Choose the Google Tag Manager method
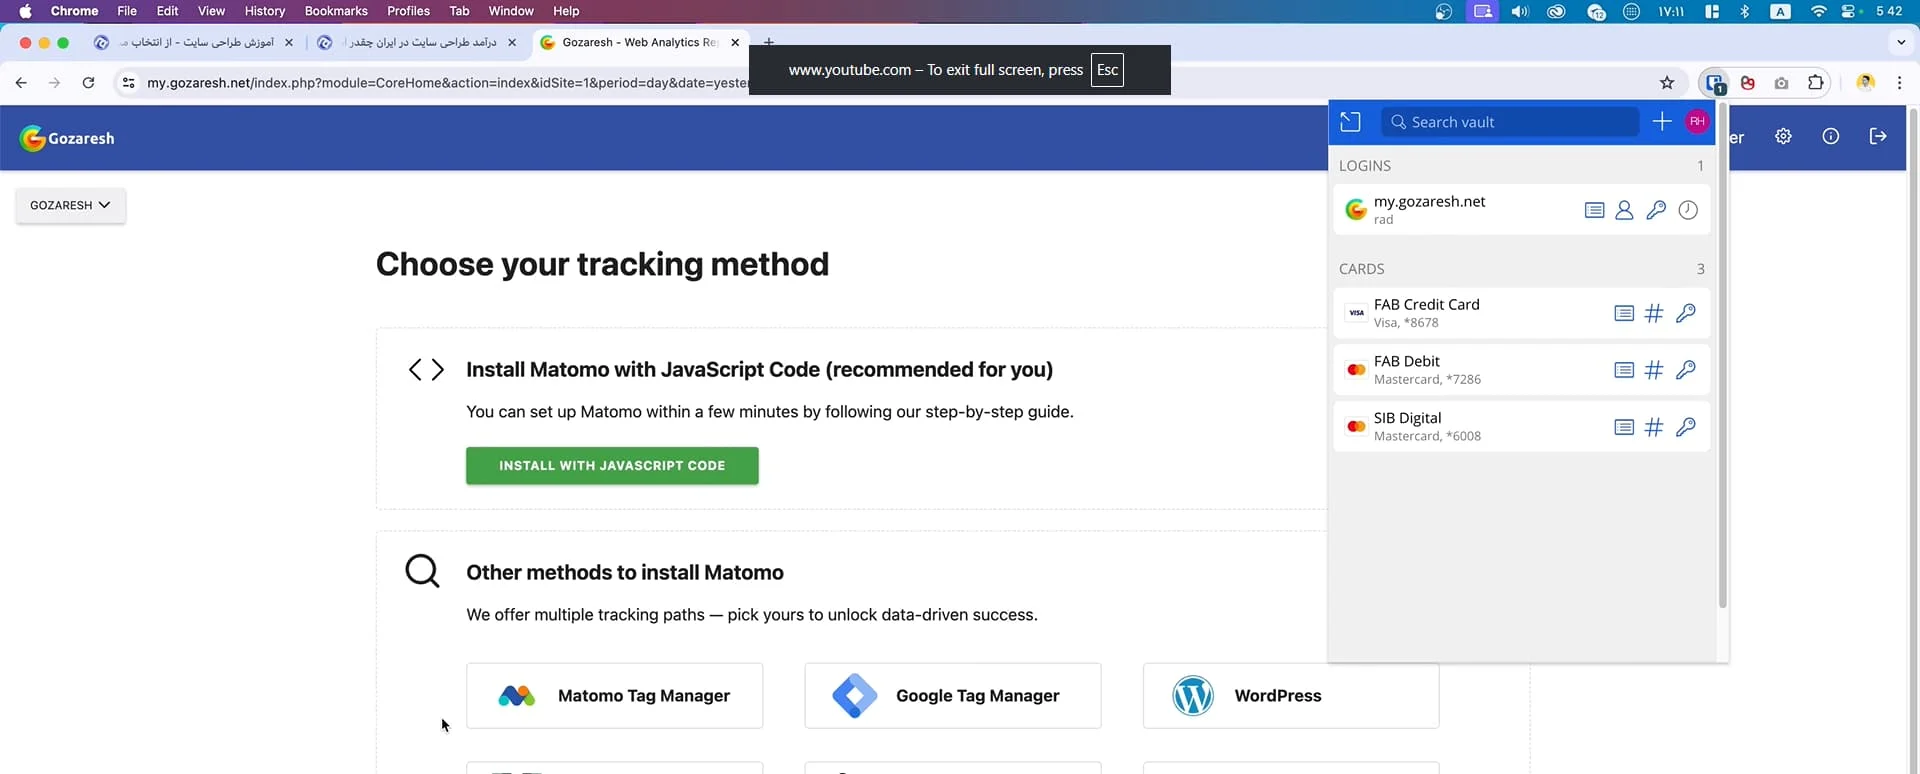 tap(952, 696)
